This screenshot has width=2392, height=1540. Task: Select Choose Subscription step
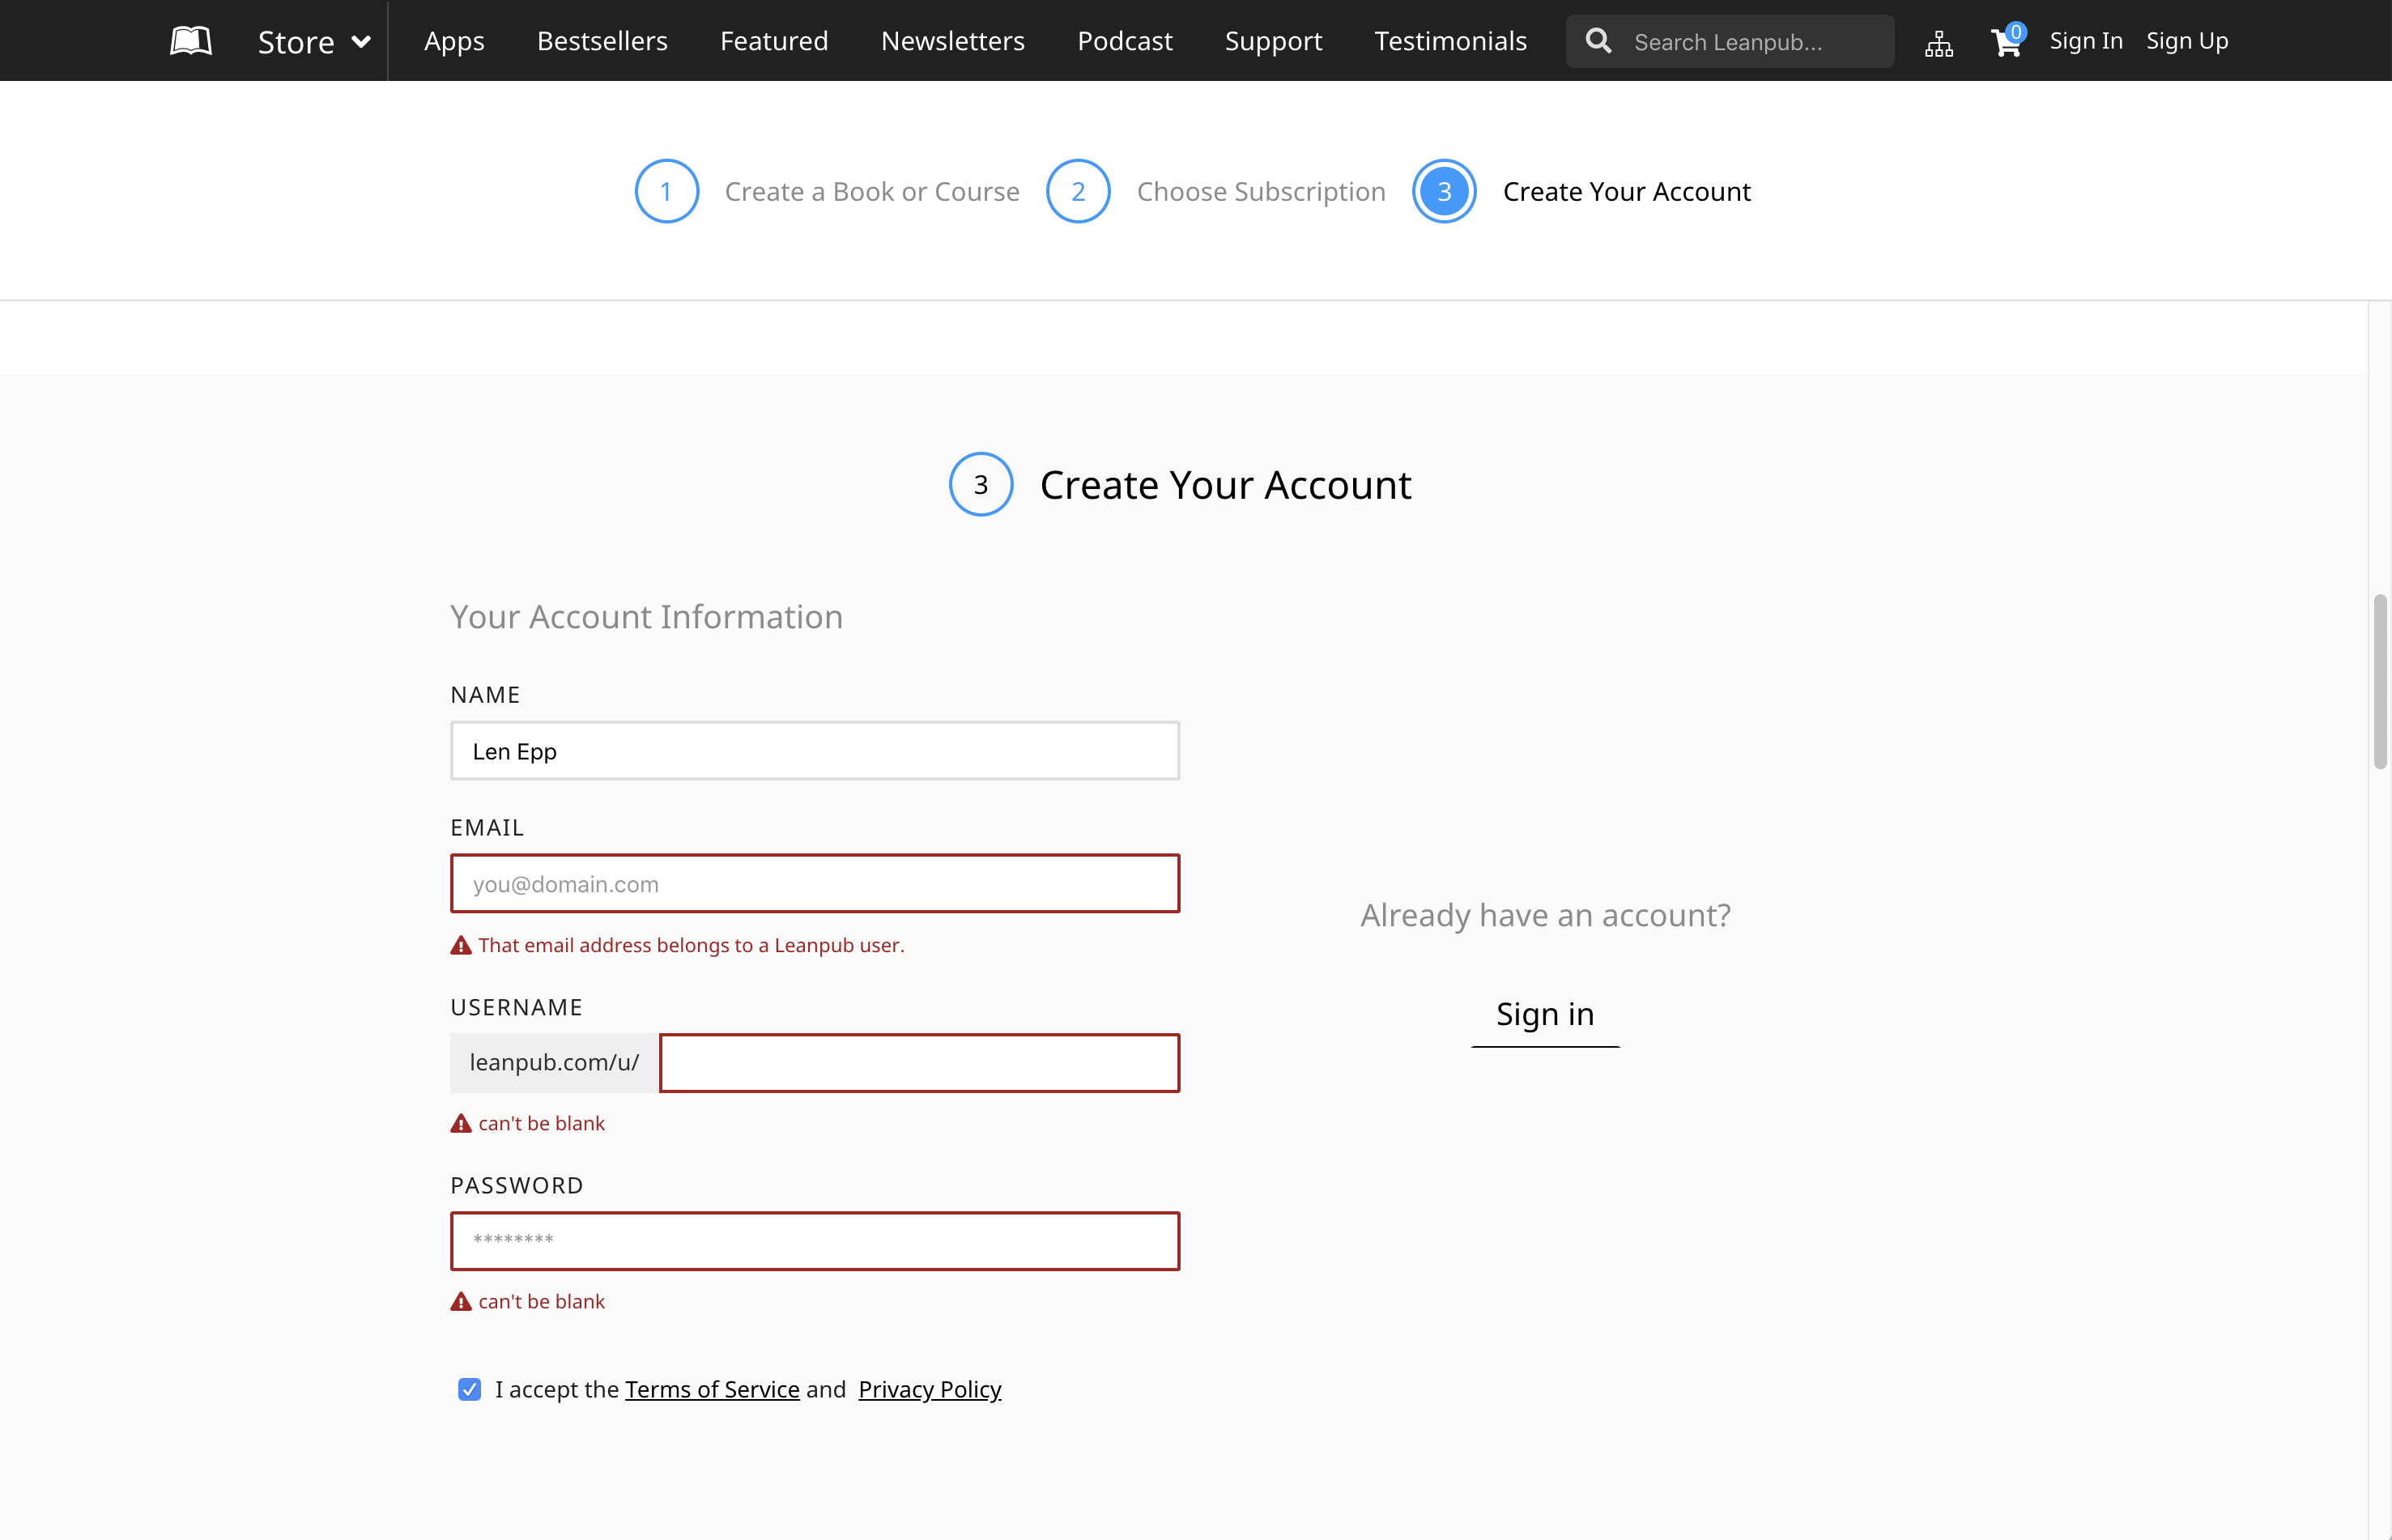pyautogui.click(x=1261, y=191)
